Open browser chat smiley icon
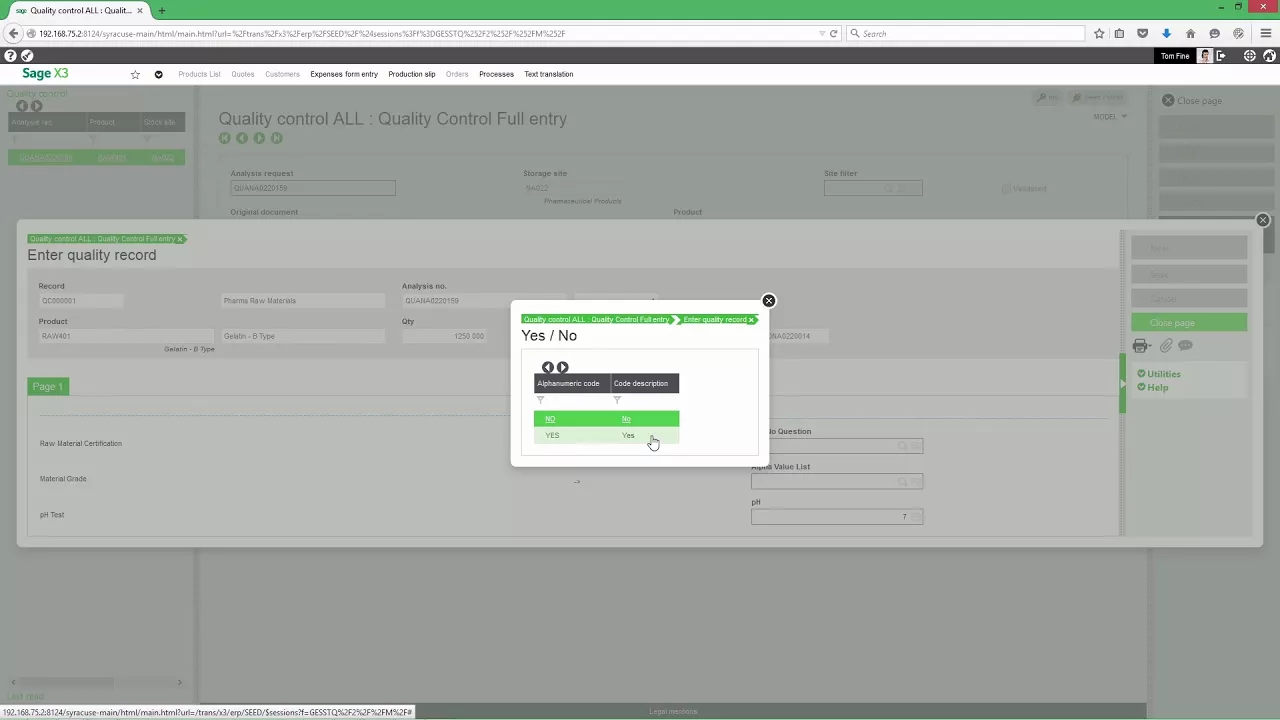Viewport: 1280px width, 720px height. (x=1214, y=33)
